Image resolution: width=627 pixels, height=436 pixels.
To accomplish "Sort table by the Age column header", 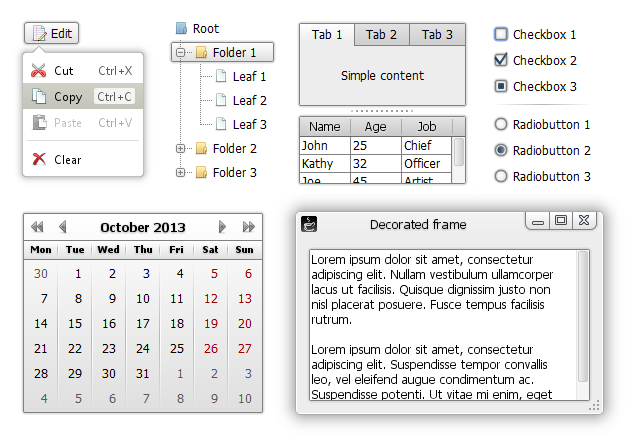I will click(x=375, y=126).
